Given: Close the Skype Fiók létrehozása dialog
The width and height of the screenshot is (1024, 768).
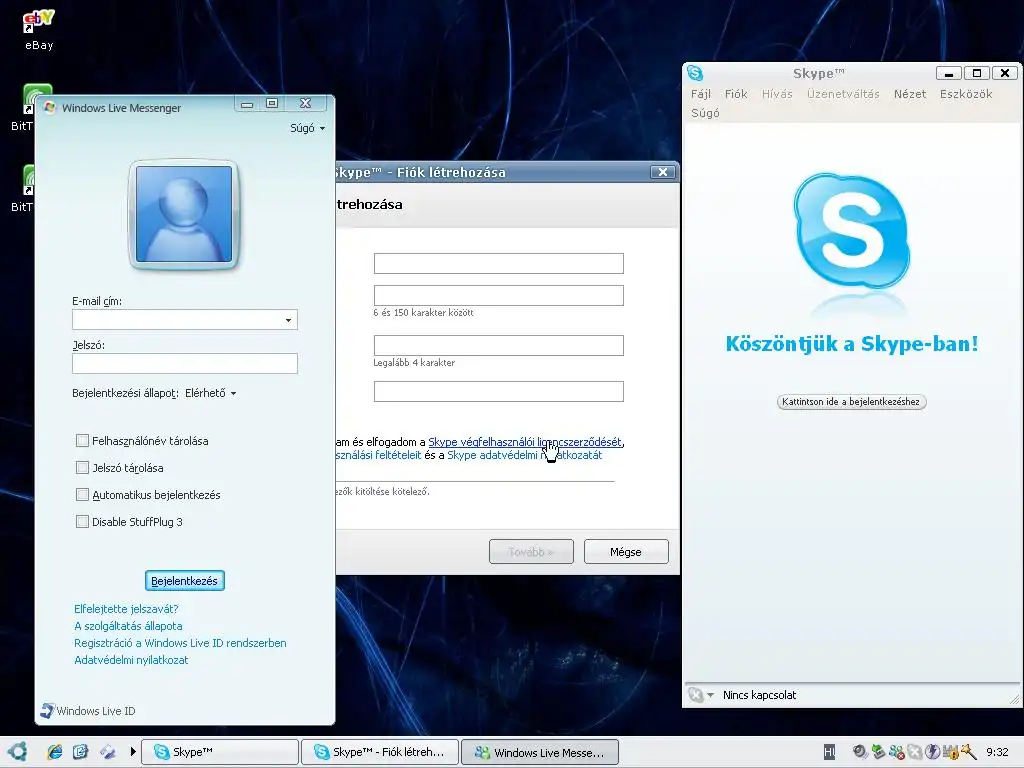Looking at the screenshot, I should pyautogui.click(x=663, y=172).
